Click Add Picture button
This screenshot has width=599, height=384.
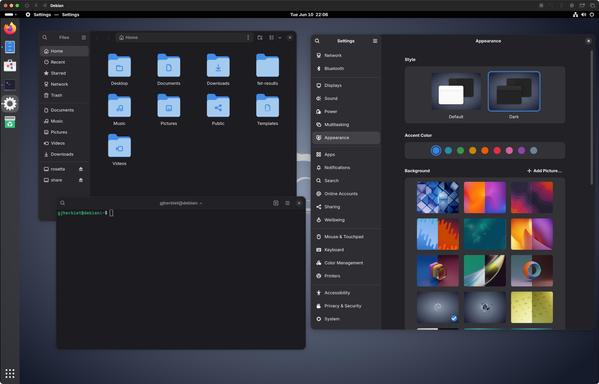click(544, 171)
